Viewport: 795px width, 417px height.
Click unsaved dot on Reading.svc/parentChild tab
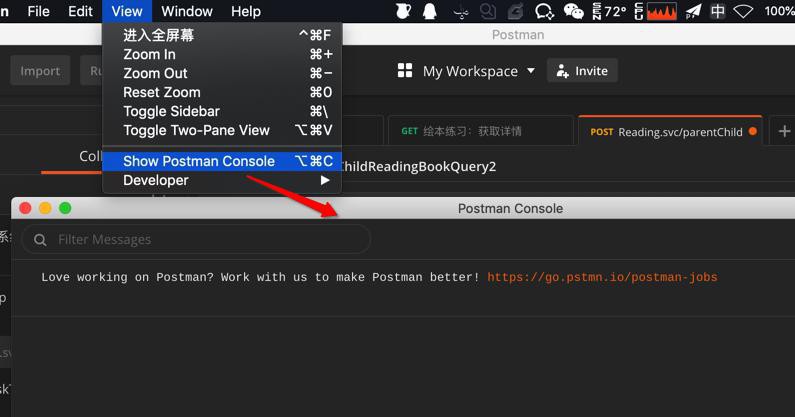pyautogui.click(x=753, y=131)
